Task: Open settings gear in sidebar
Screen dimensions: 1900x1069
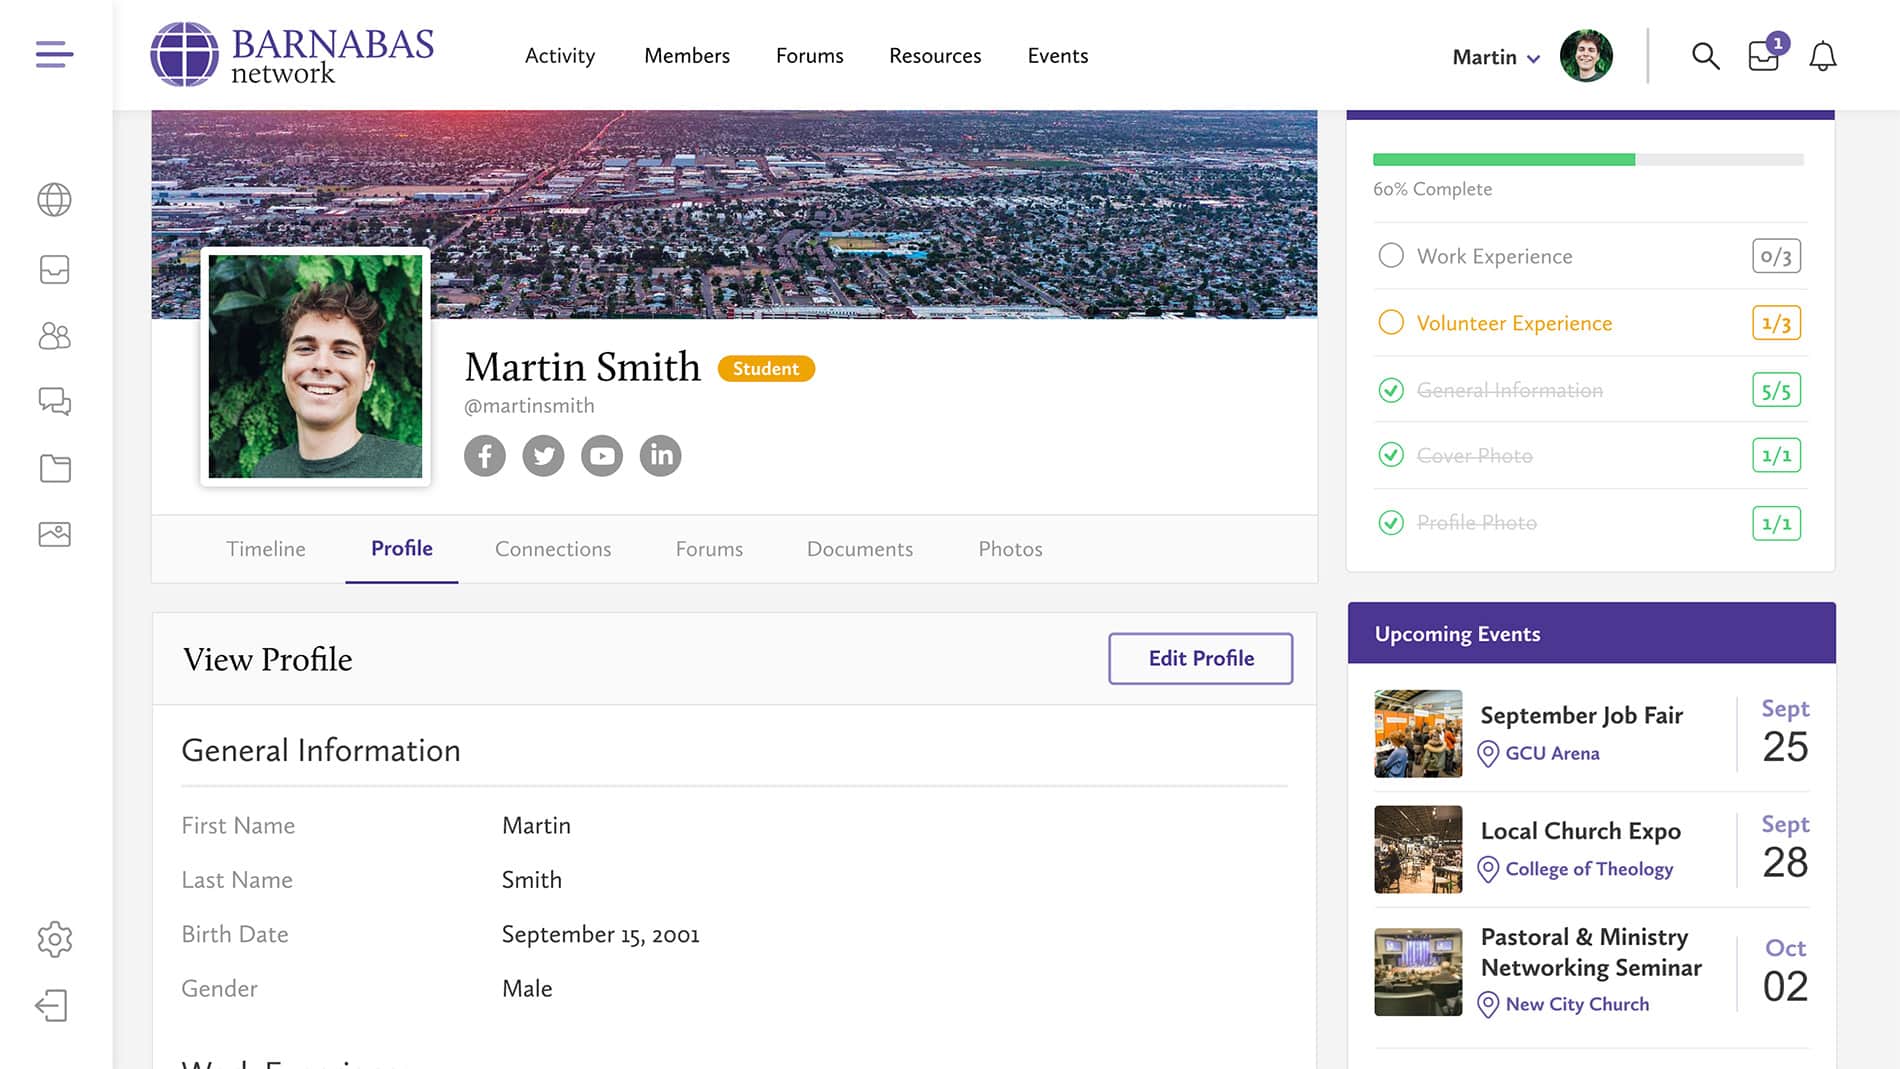Action: [54, 939]
